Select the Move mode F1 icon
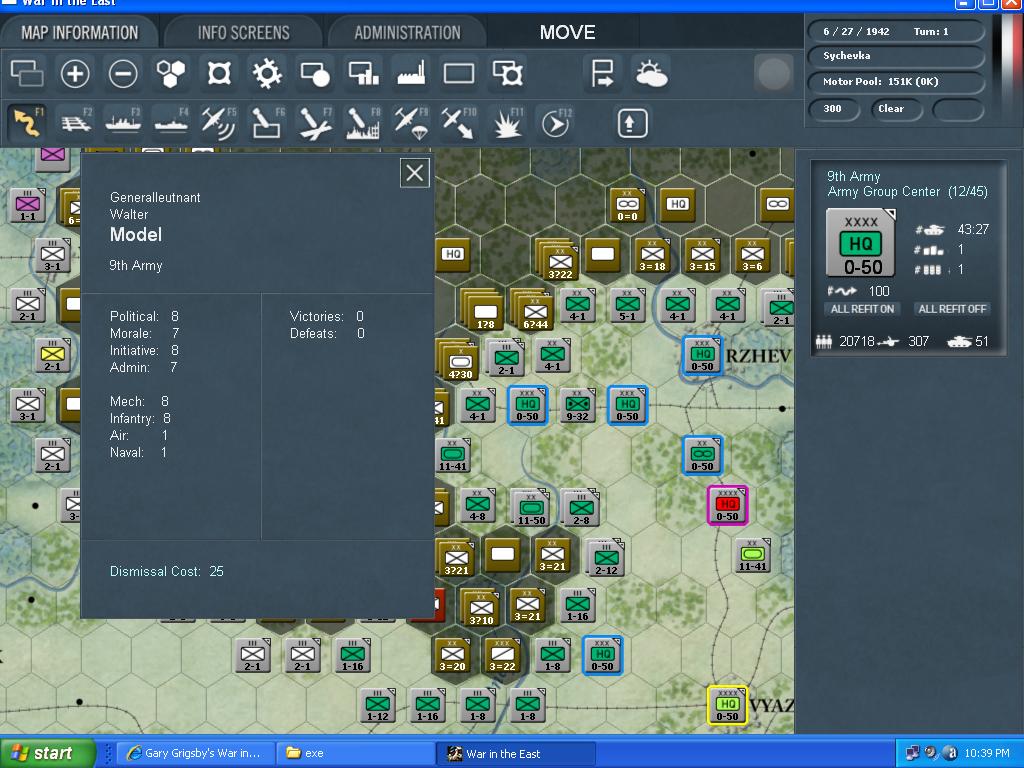The image size is (1024, 768). [27, 123]
